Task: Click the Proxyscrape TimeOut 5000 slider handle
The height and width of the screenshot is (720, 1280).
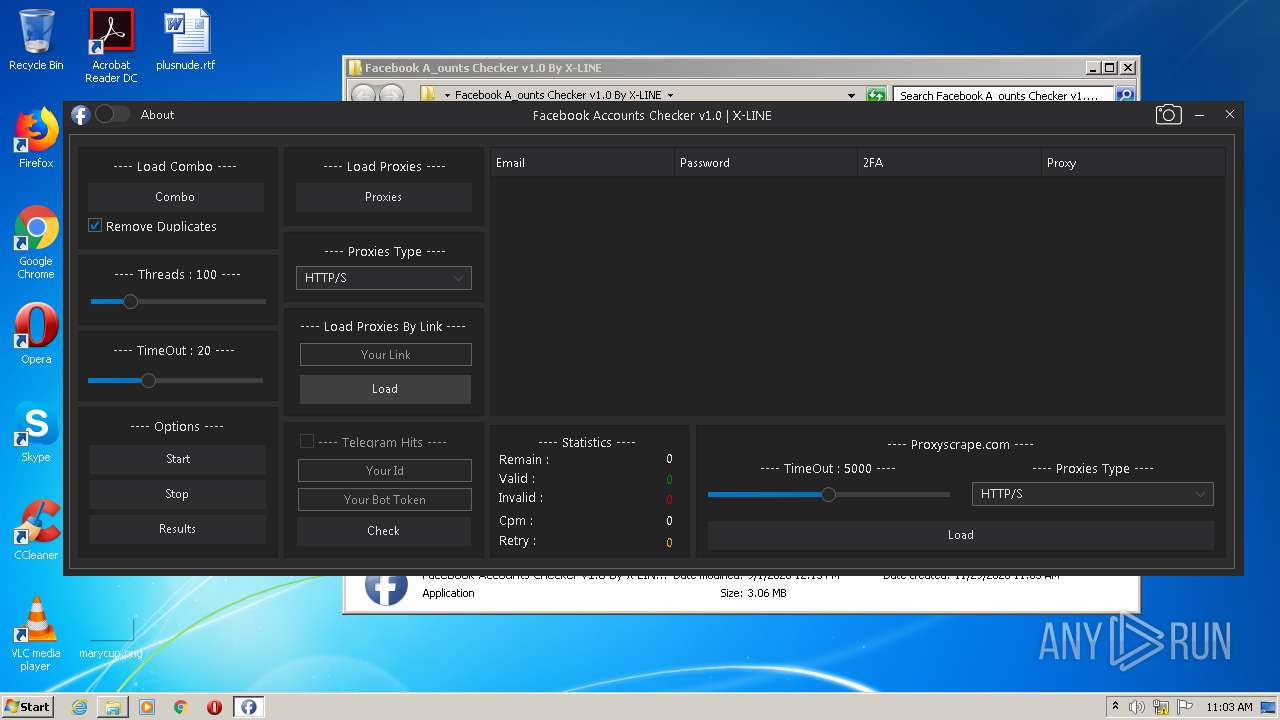Action: [828, 494]
